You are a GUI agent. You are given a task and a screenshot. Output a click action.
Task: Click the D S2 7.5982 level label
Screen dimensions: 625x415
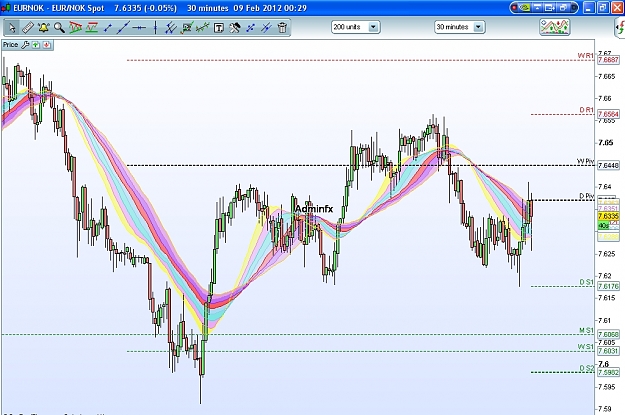point(608,372)
